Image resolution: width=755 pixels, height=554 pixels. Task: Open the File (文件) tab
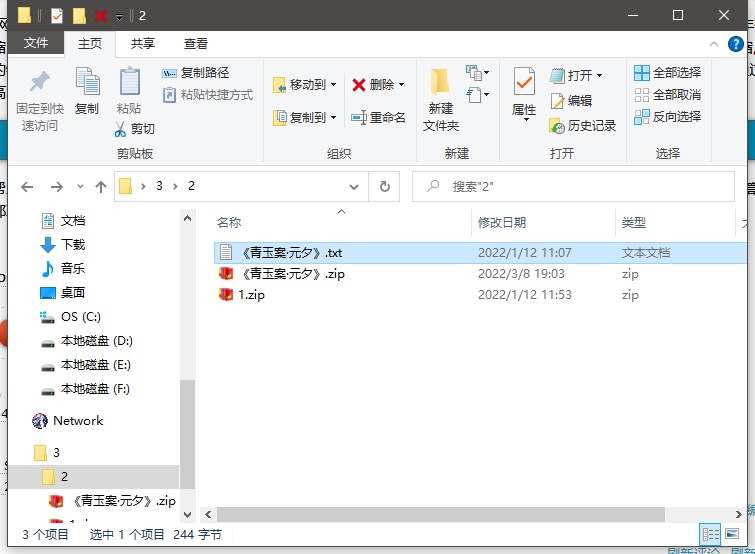pos(36,43)
